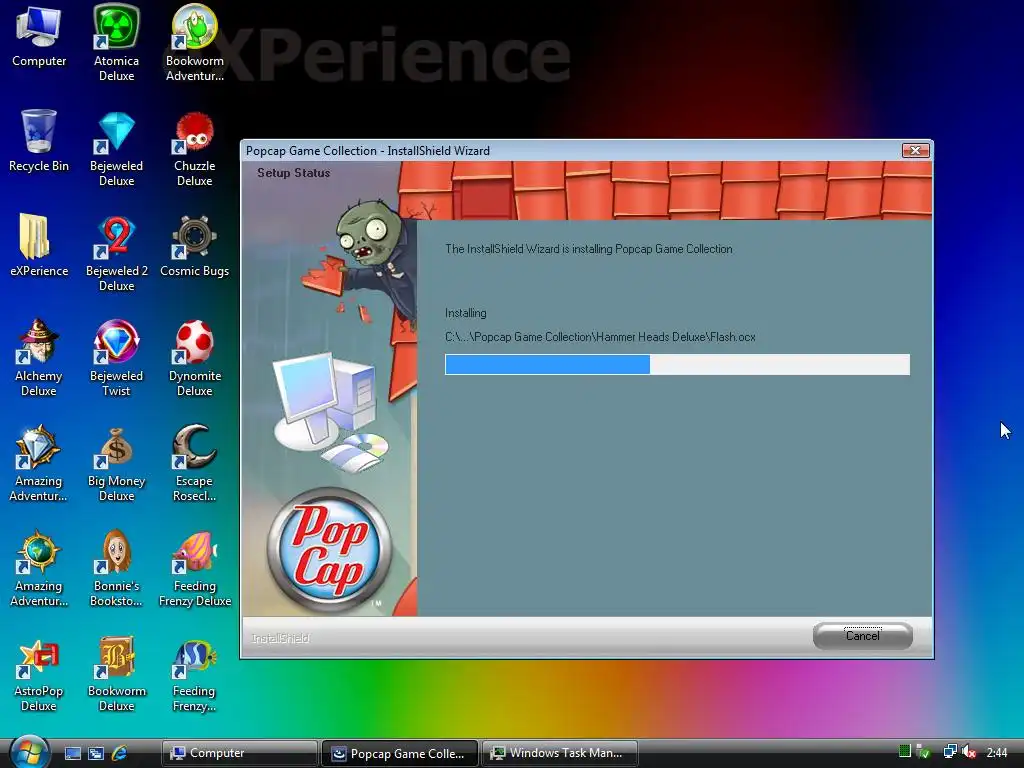Select Amazing Adventures icon with diamond star
Viewport: 1024px width, 768px height.
(x=39, y=463)
